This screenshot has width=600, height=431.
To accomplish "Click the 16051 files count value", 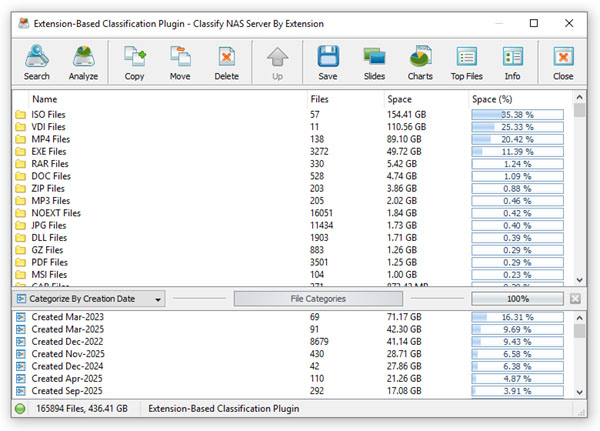I will coord(321,213).
